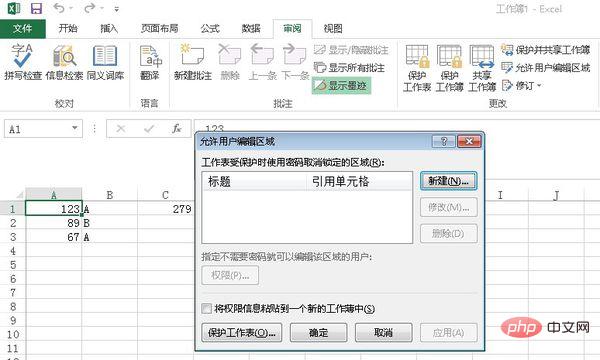Click the redo arrow in quick access toolbar
600x360 pixels.
click(x=89, y=8)
